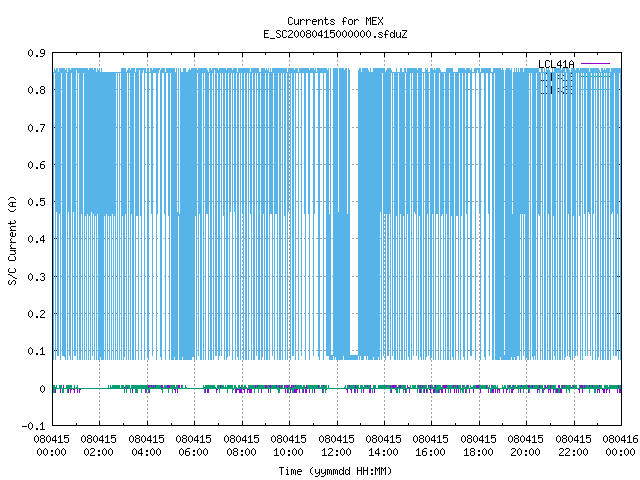
Task: Click the x-axis label "080415 10:00"
Action: (289, 446)
